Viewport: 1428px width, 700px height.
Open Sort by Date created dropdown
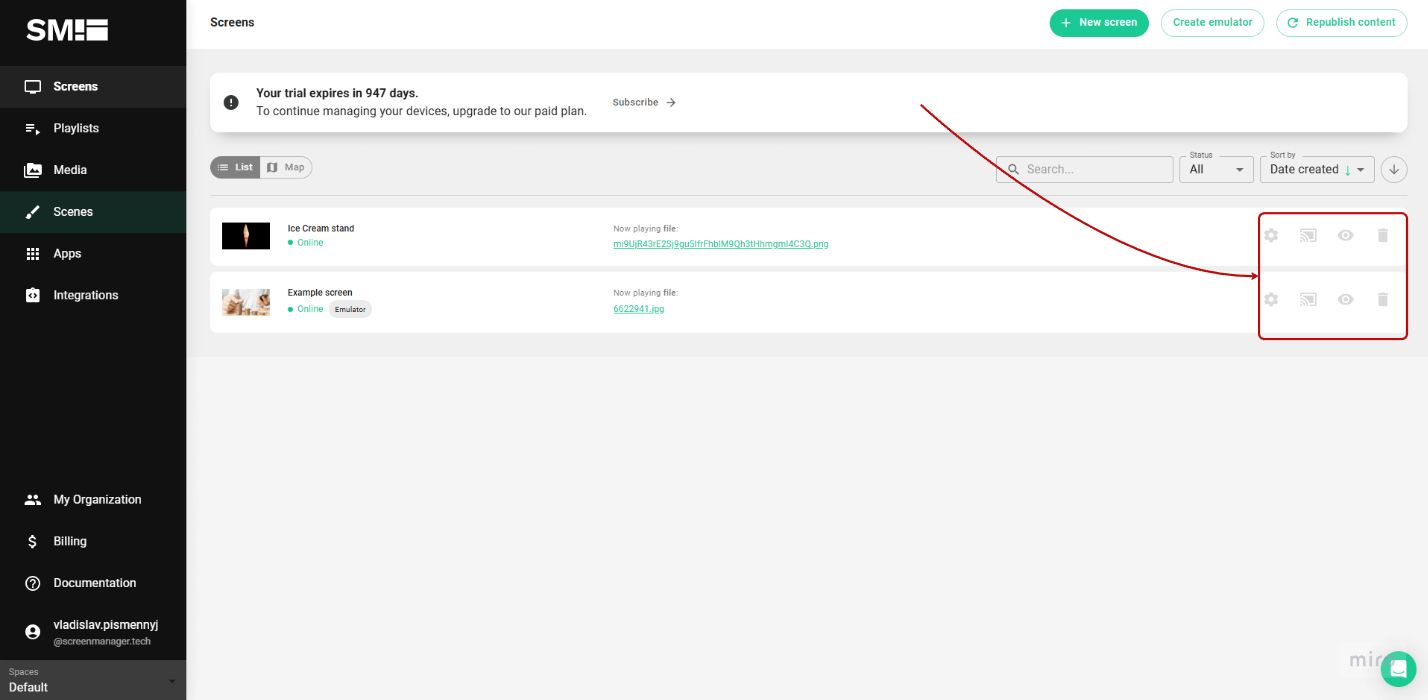click(1317, 170)
